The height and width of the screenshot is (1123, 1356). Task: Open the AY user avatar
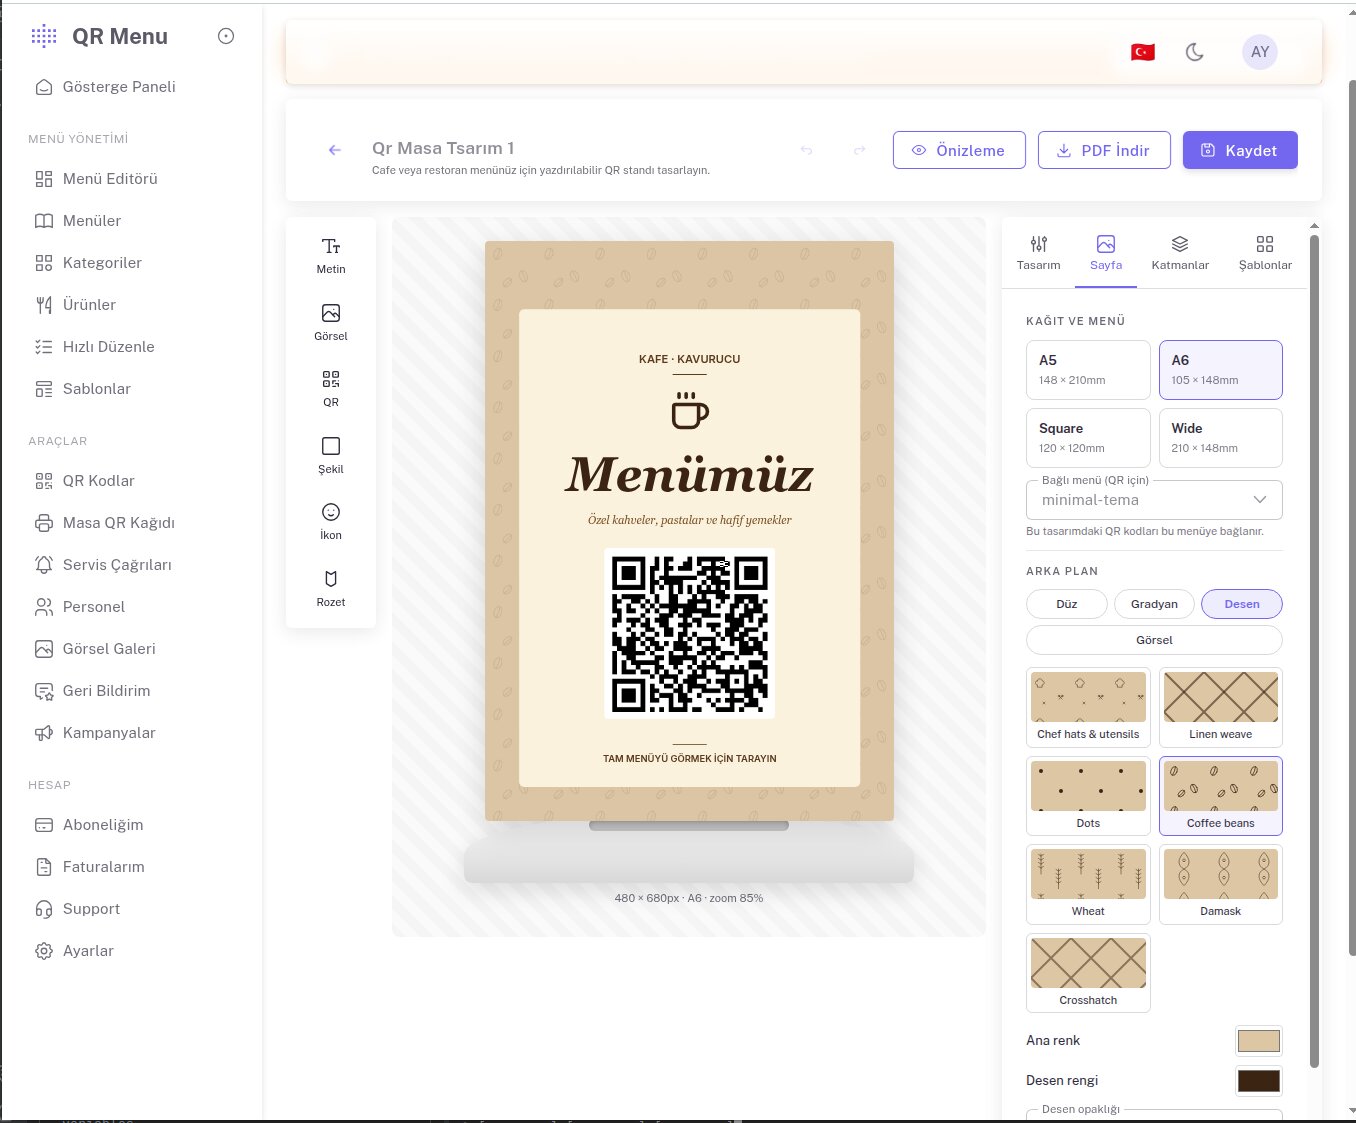click(1260, 52)
